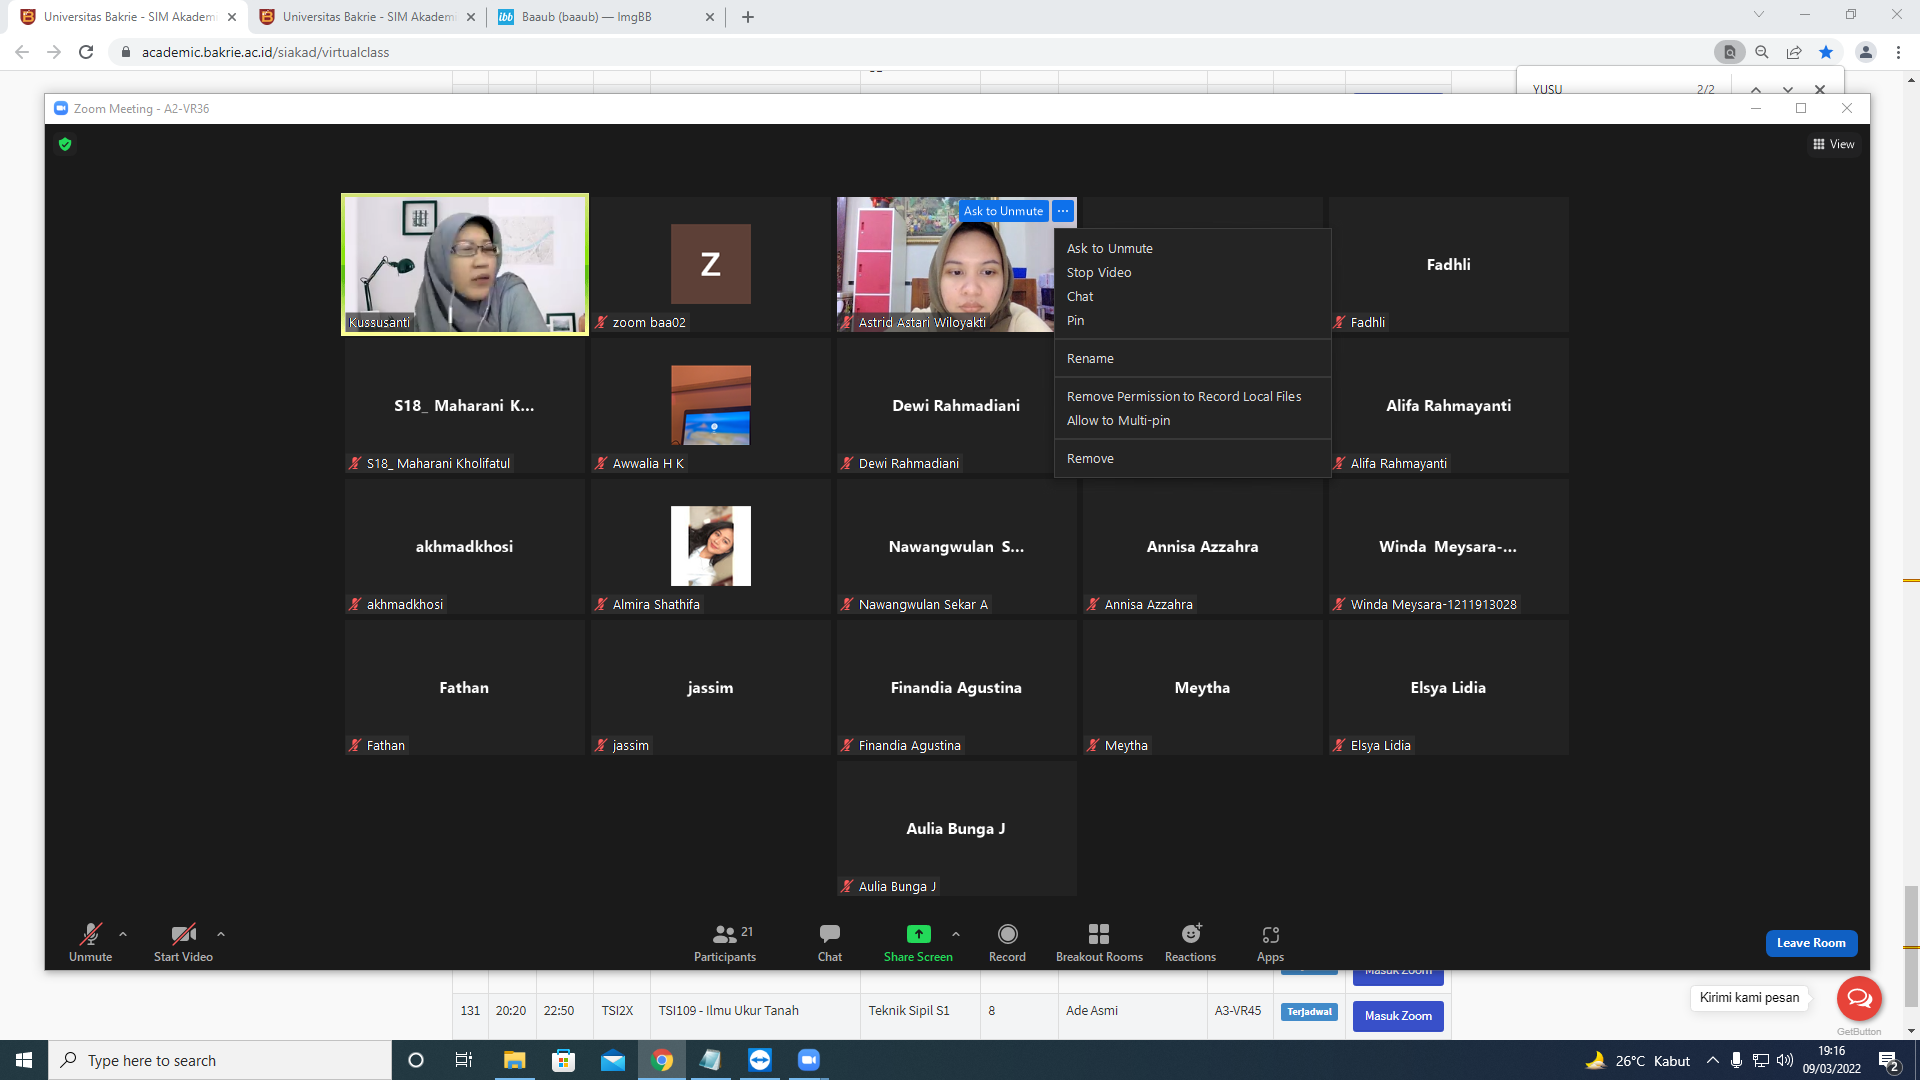Screen dimensions: 1920x1080
Task: Click Ask to Unmute button on Astrid's video
Action: 1003,211
